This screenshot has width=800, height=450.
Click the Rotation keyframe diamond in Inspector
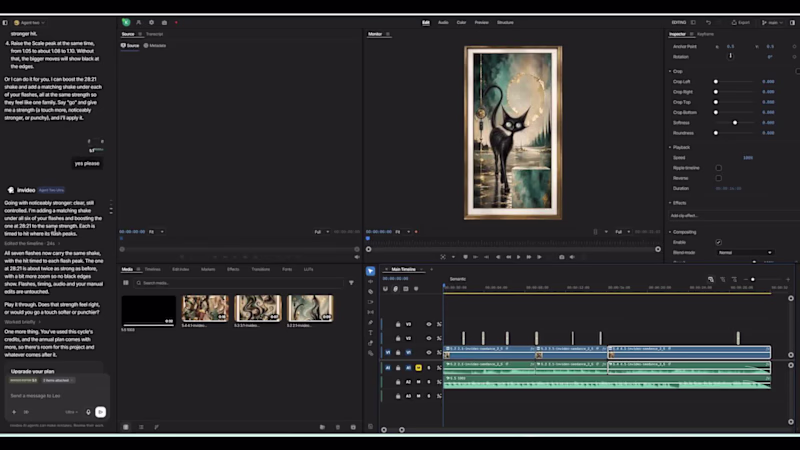coord(794,57)
